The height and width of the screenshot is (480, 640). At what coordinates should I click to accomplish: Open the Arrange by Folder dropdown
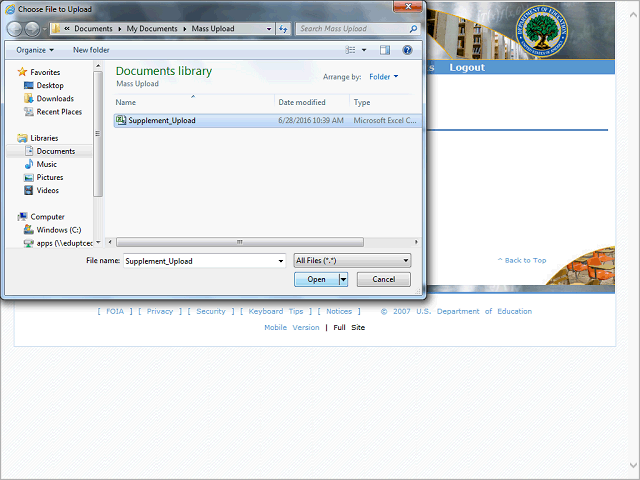click(x=384, y=77)
